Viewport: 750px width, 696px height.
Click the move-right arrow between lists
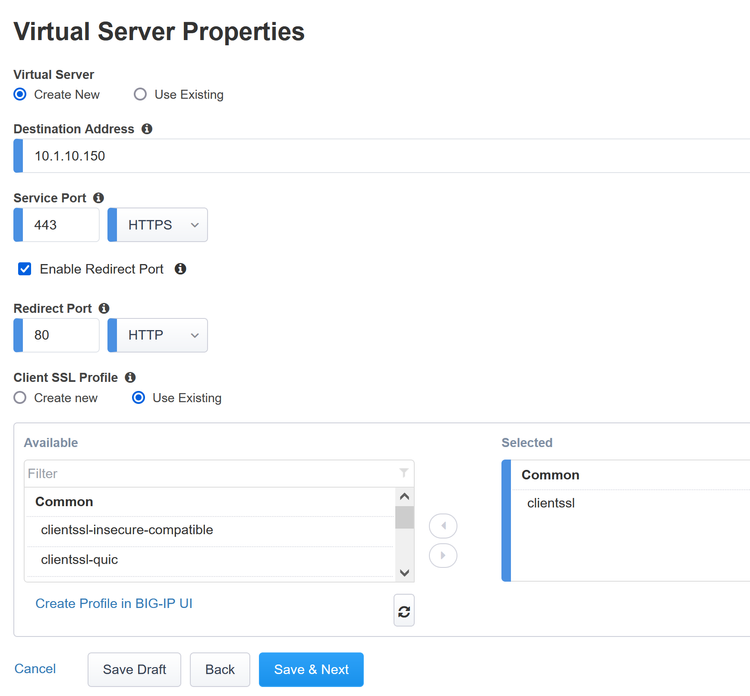(443, 556)
